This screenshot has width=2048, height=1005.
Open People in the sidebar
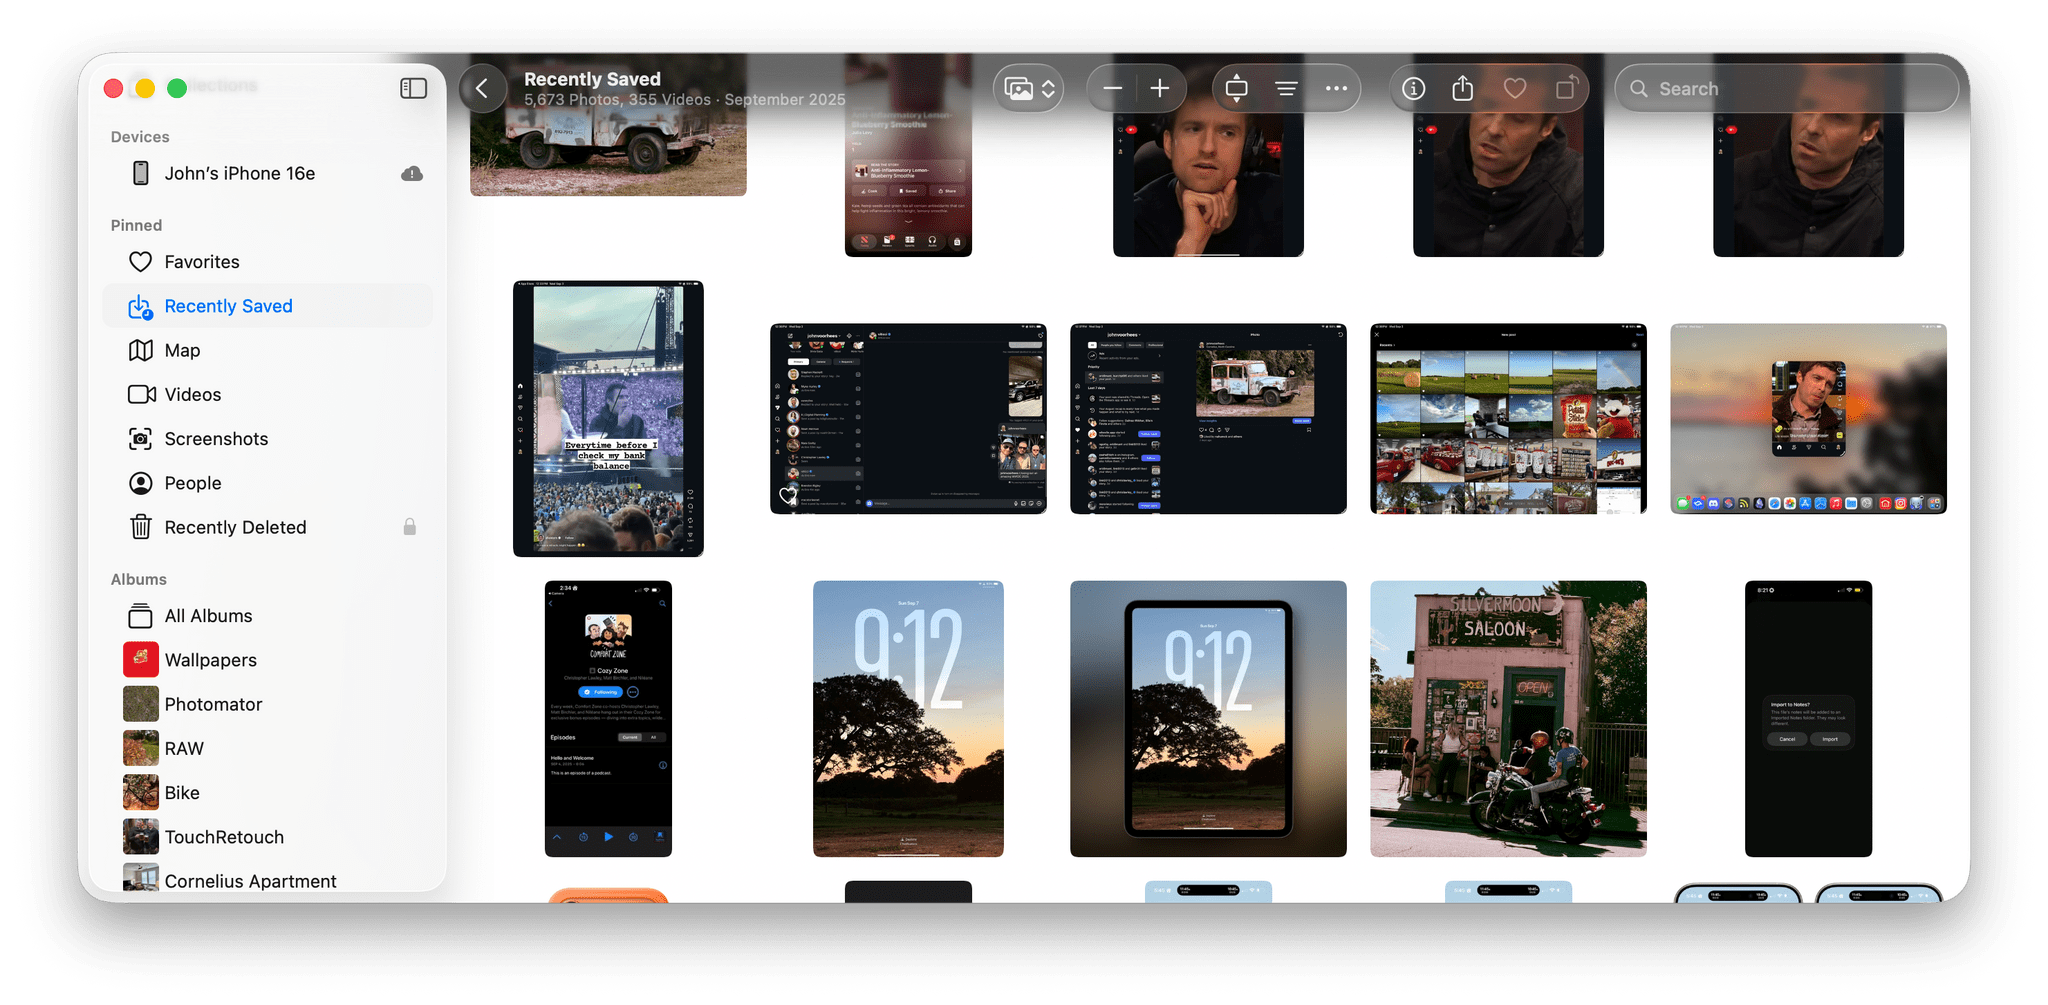pos(268,483)
